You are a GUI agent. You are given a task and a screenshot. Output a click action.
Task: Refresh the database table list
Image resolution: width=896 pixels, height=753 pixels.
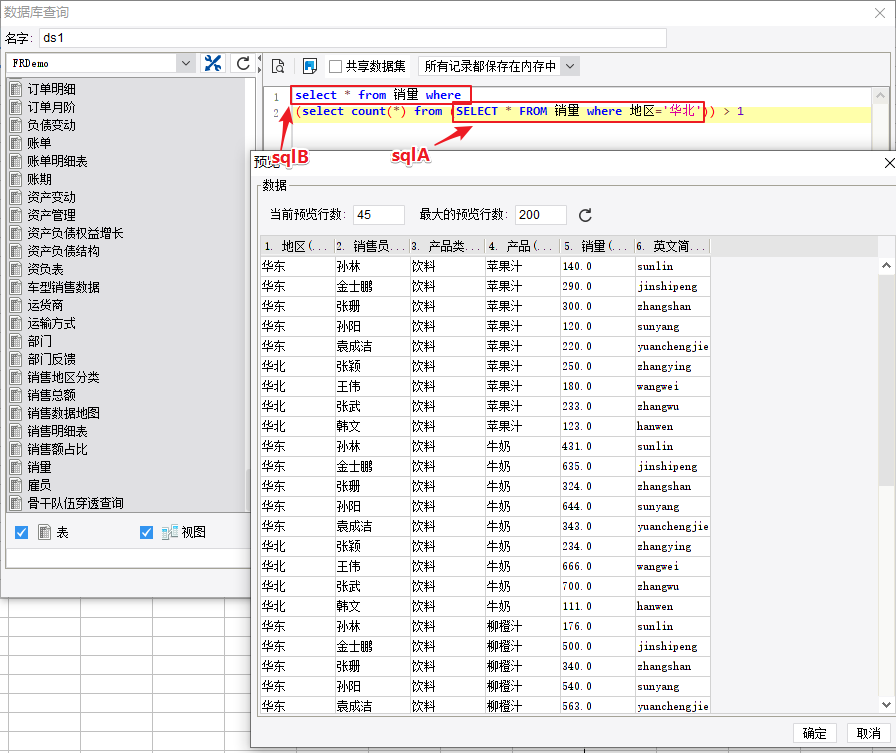[242, 63]
